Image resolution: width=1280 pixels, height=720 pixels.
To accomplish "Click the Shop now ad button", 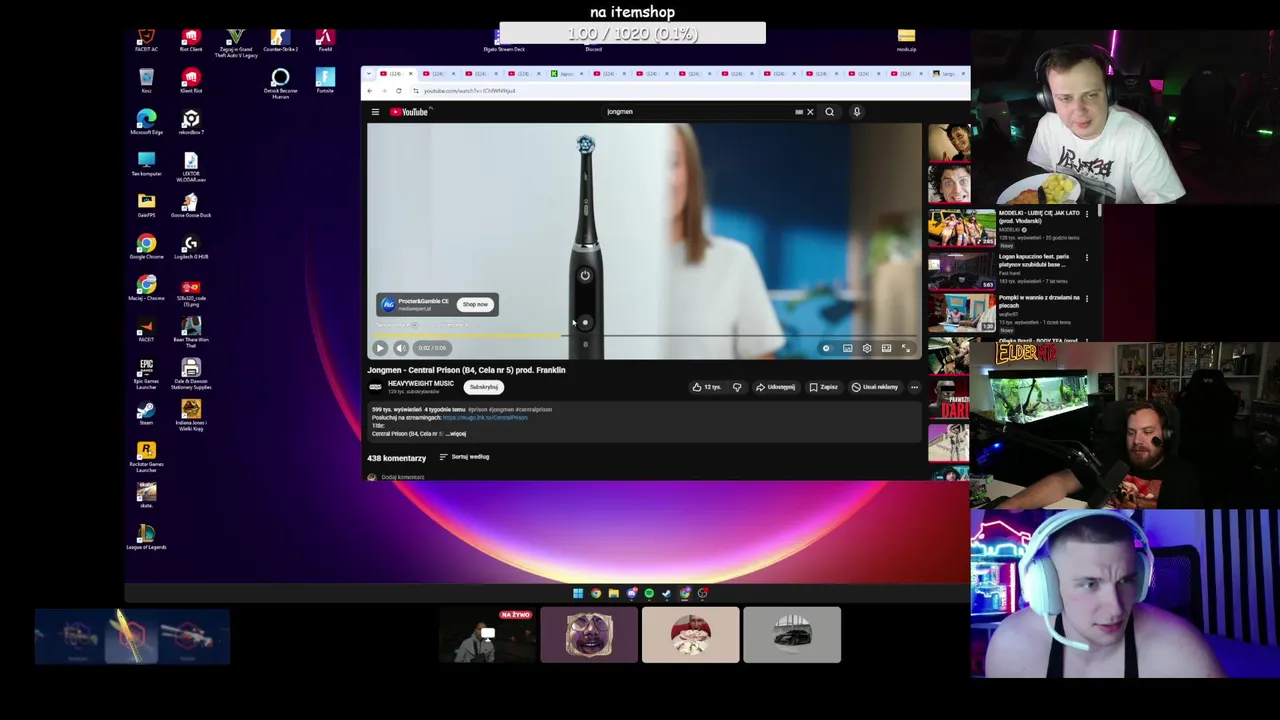I will [x=475, y=304].
